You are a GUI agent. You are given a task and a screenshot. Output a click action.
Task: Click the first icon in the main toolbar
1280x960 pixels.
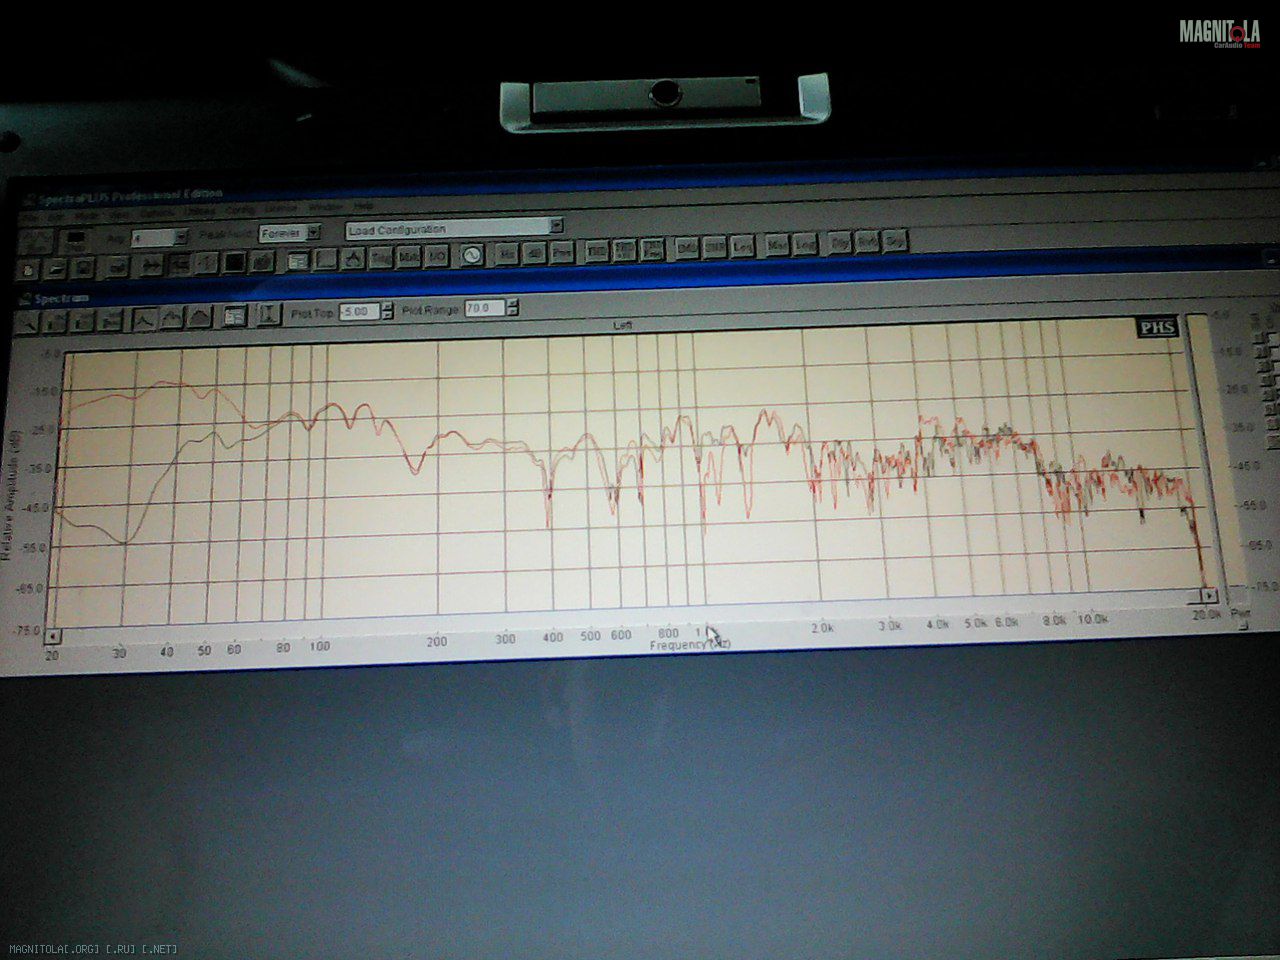(x=28, y=268)
